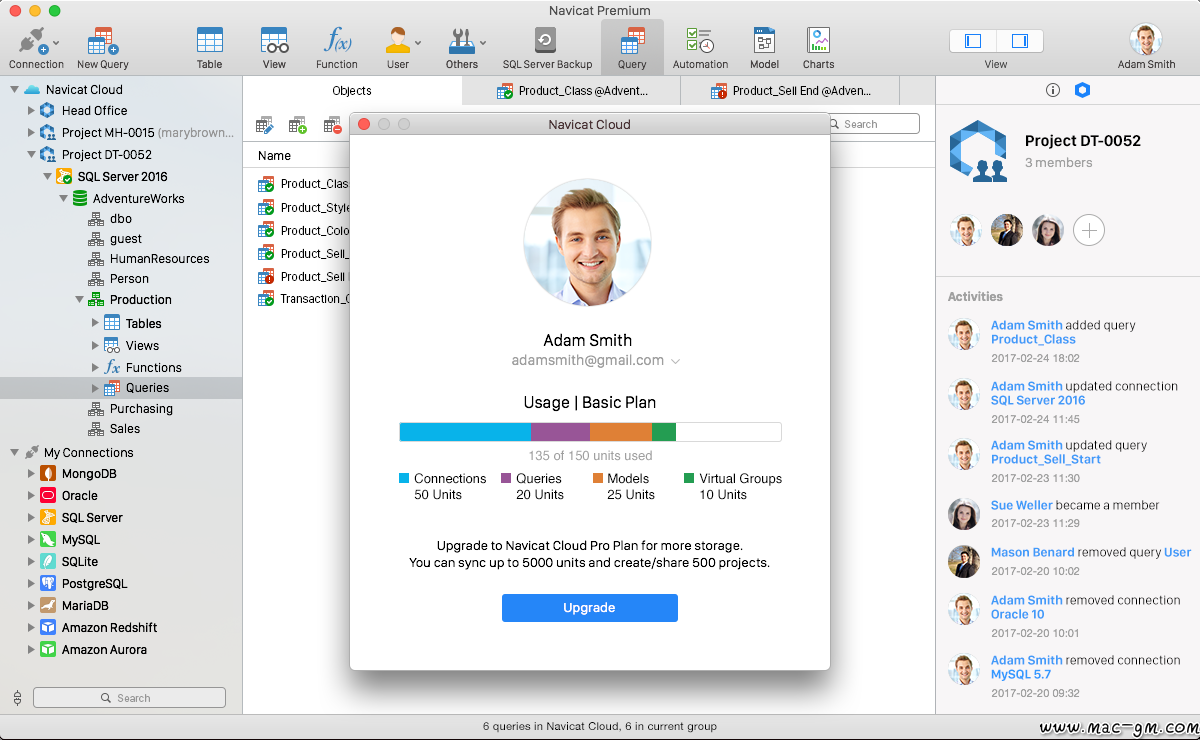The image size is (1200, 740).
Task: Click the add member plus button
Action: [1089, 231]
